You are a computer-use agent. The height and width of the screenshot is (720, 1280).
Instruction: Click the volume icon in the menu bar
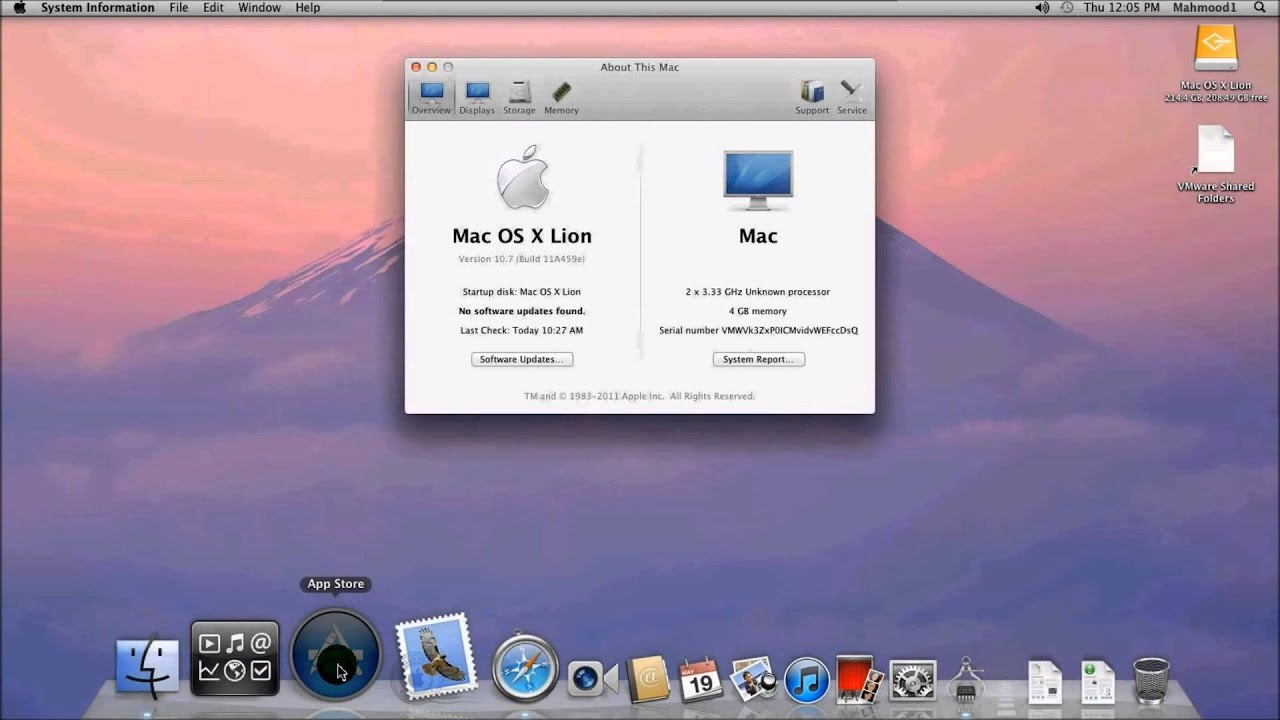pyautogui.click(x=1042, y=8)
